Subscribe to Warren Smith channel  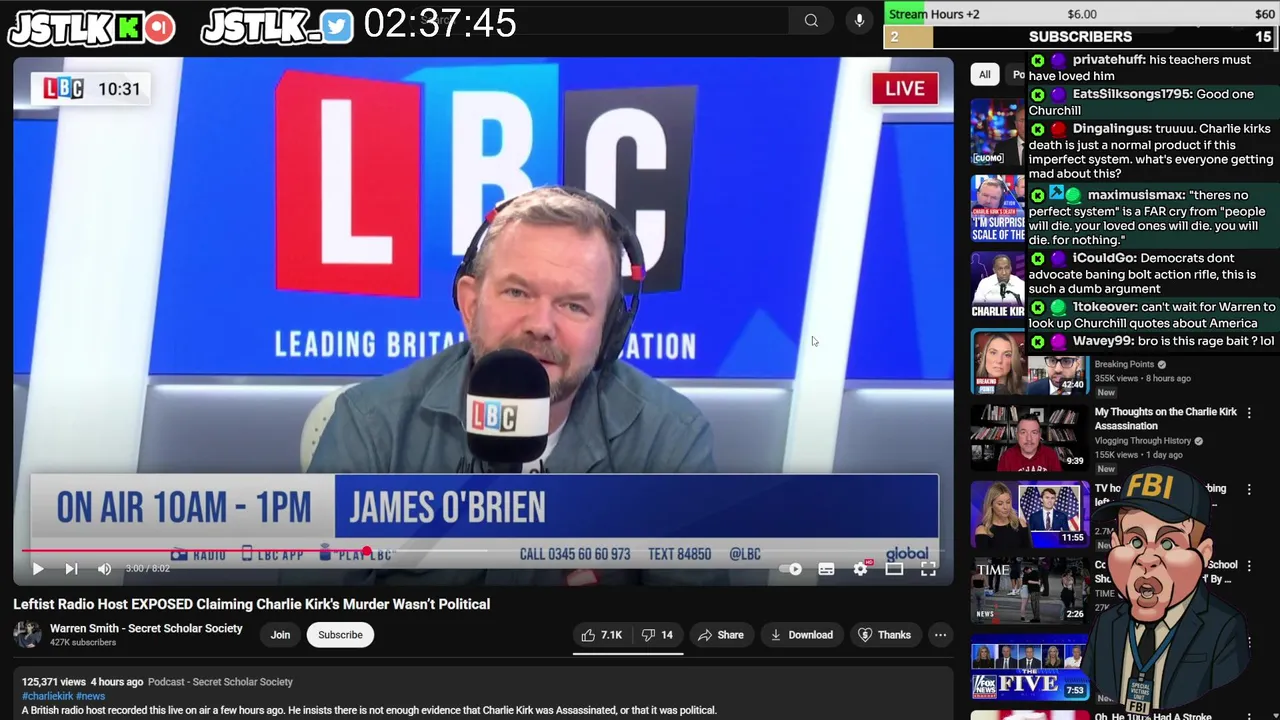tap(340, 635)
